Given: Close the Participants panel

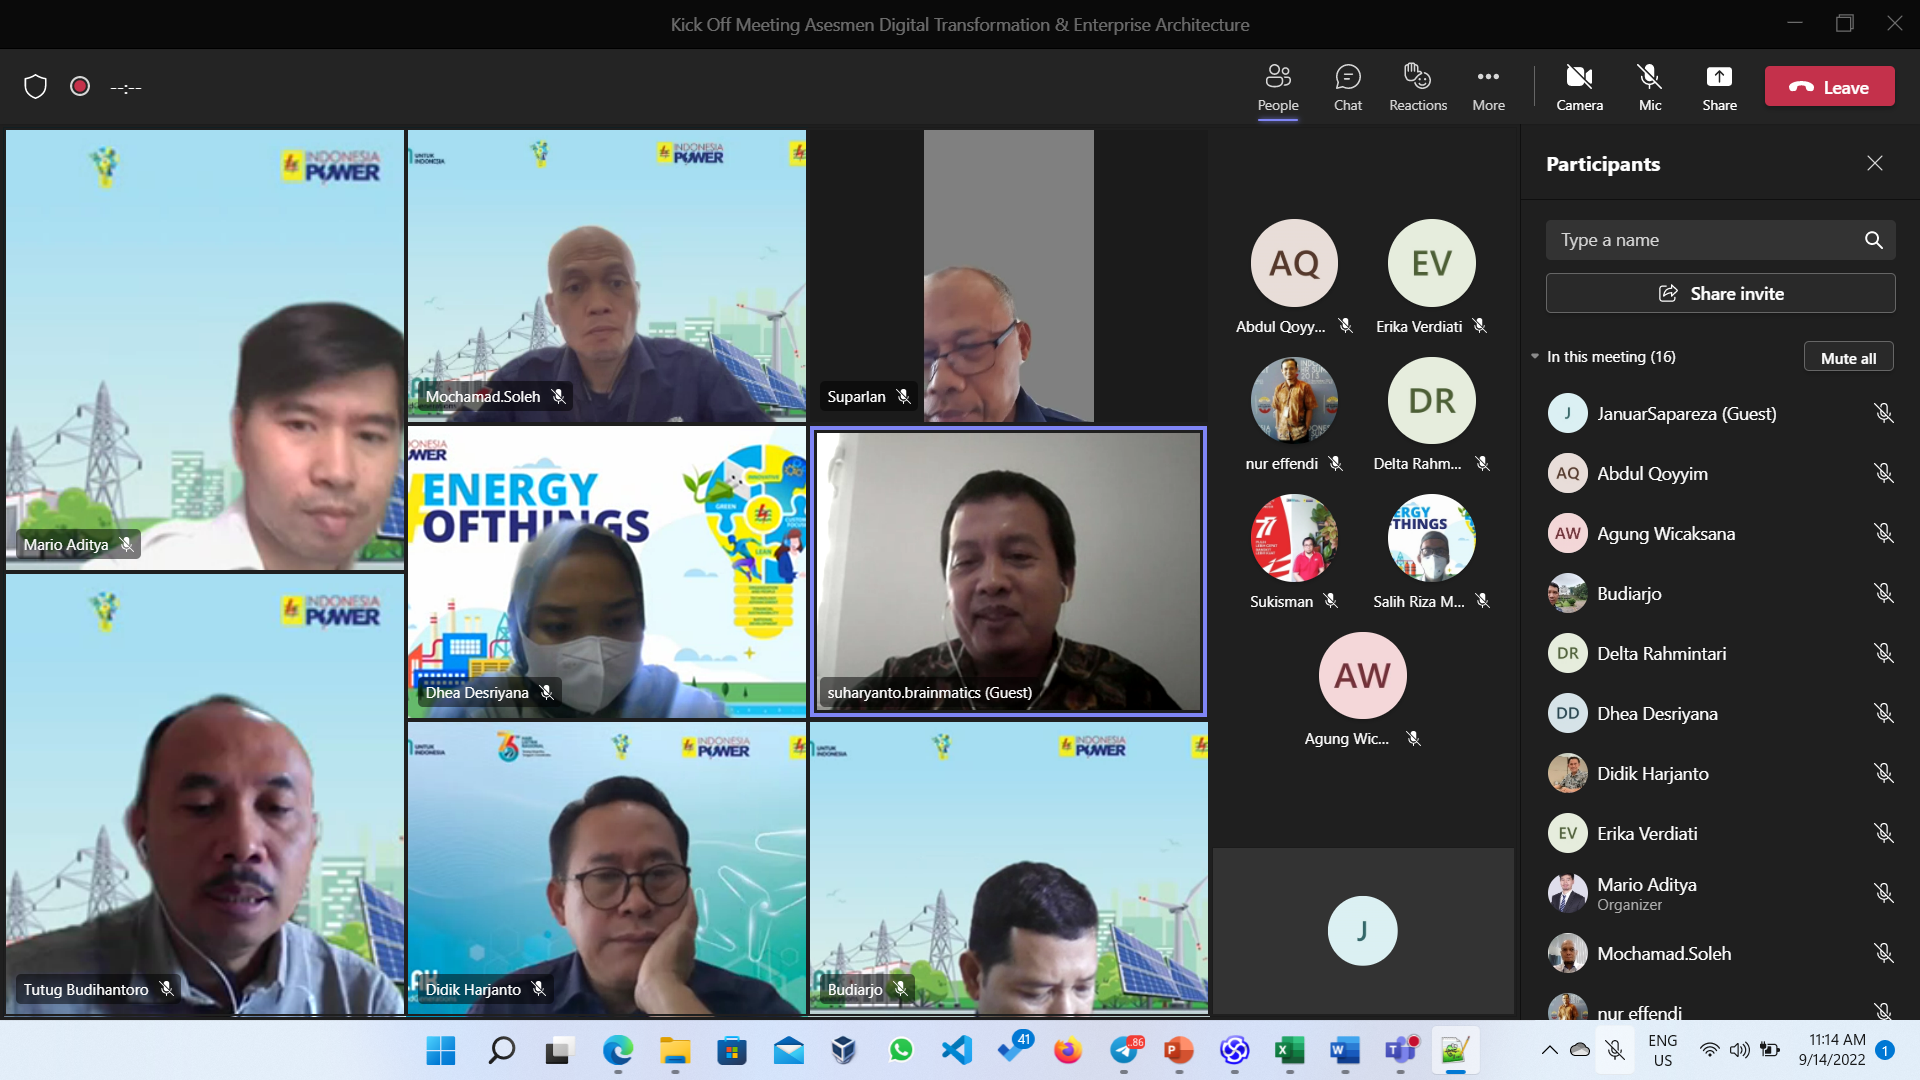Looking at the screenshot, I should (x=1874, y=163).
